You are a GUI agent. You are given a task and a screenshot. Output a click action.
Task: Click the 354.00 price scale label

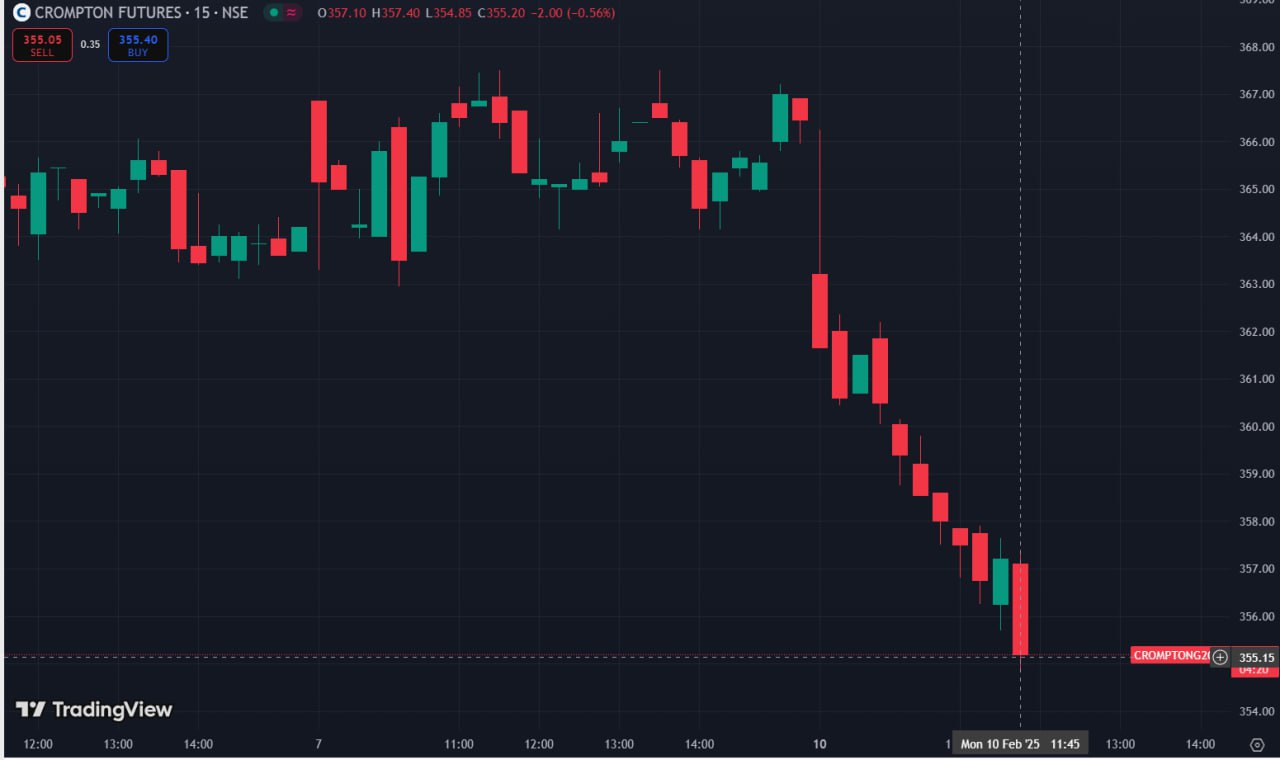[1255, 712]
